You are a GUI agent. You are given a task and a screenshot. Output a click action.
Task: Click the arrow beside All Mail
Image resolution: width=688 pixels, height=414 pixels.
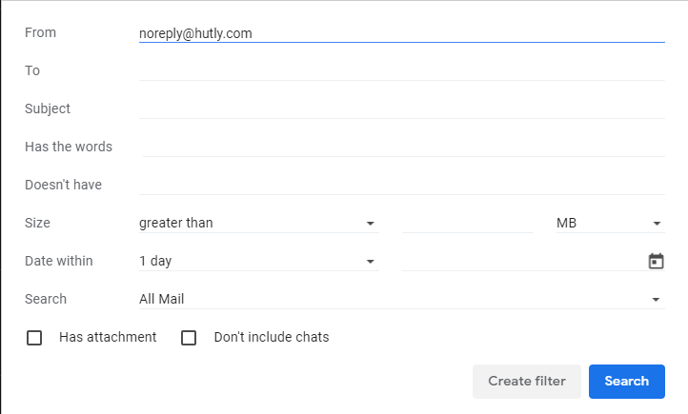click(656, 300)
